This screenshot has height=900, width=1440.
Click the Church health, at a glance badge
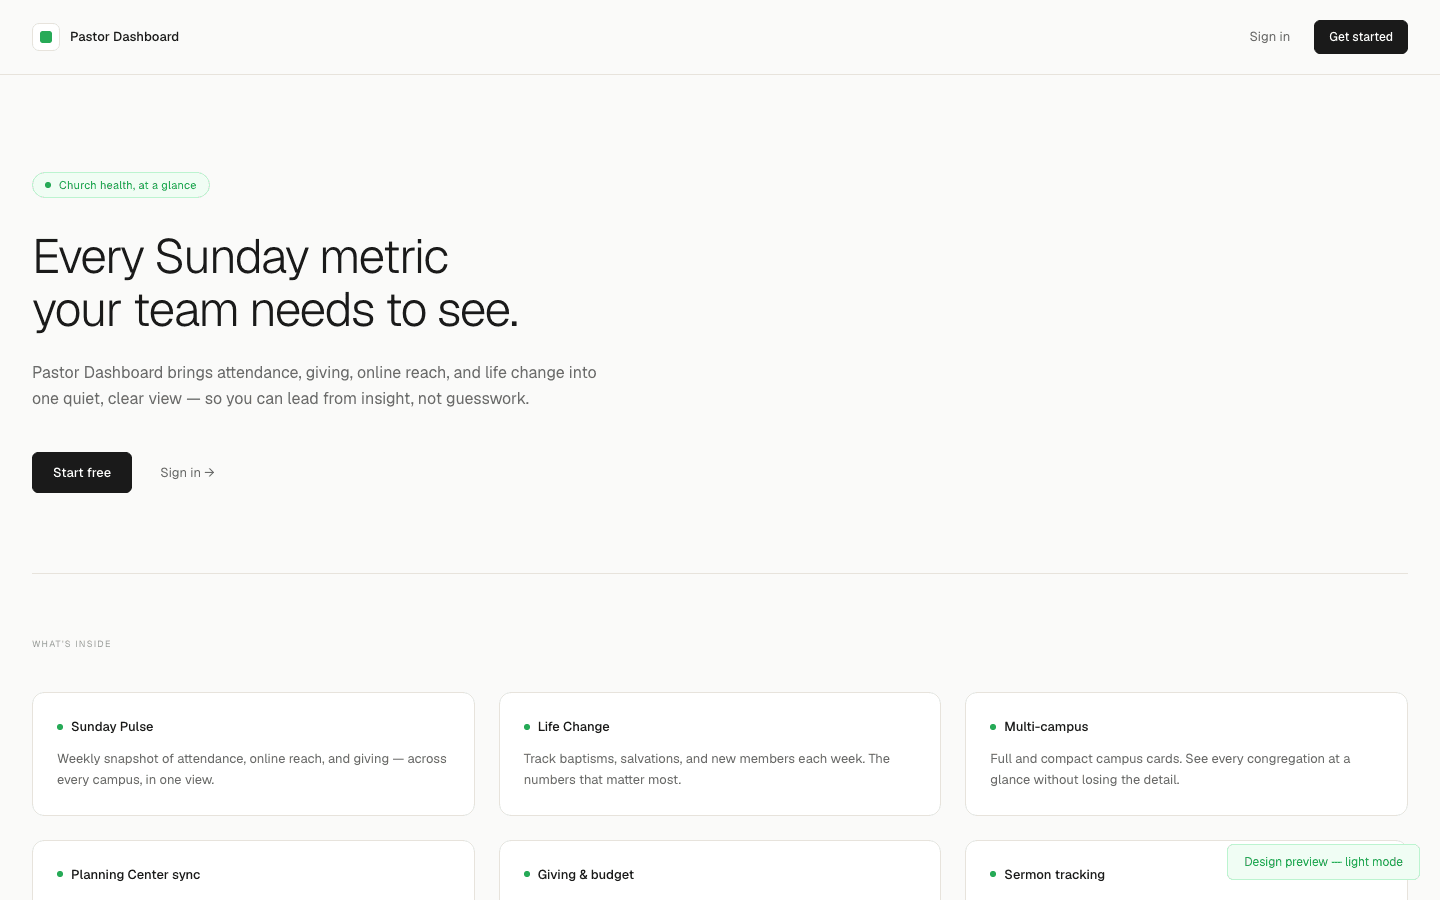pyautogui.click(x=121, y=185)
